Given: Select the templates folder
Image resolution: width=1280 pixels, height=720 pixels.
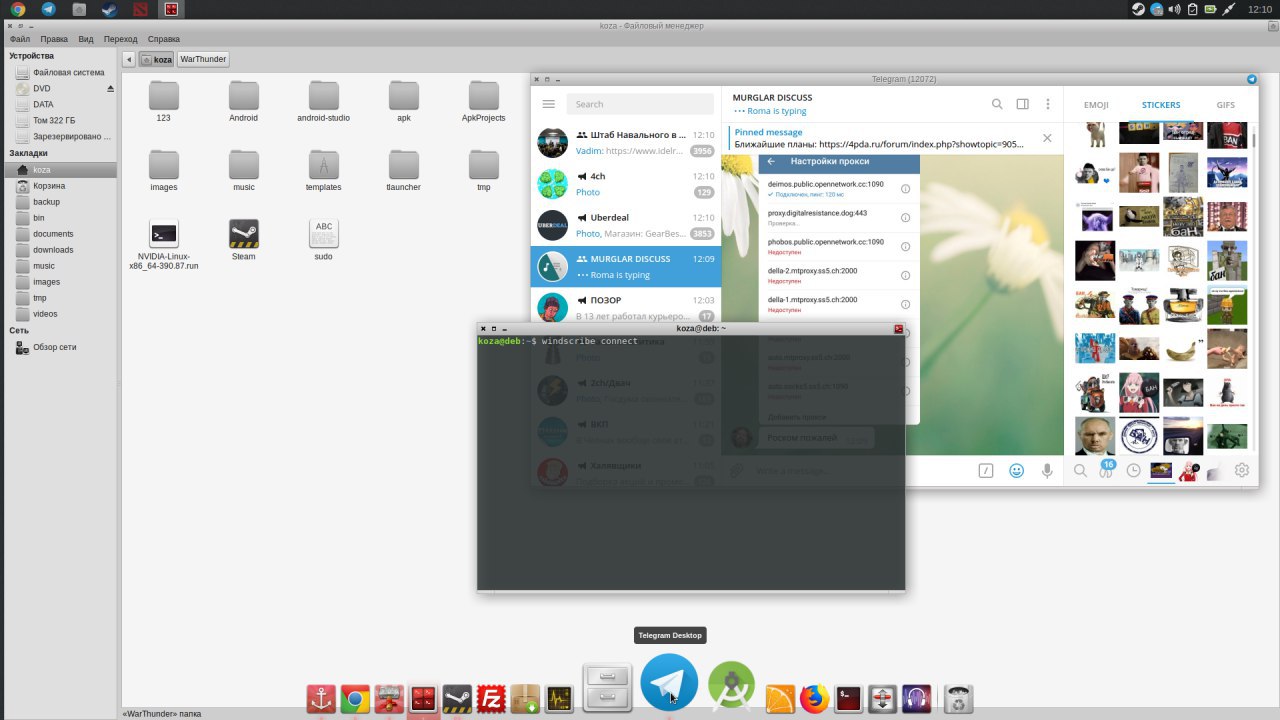Looking at the screenshot, I should (323, 170).
